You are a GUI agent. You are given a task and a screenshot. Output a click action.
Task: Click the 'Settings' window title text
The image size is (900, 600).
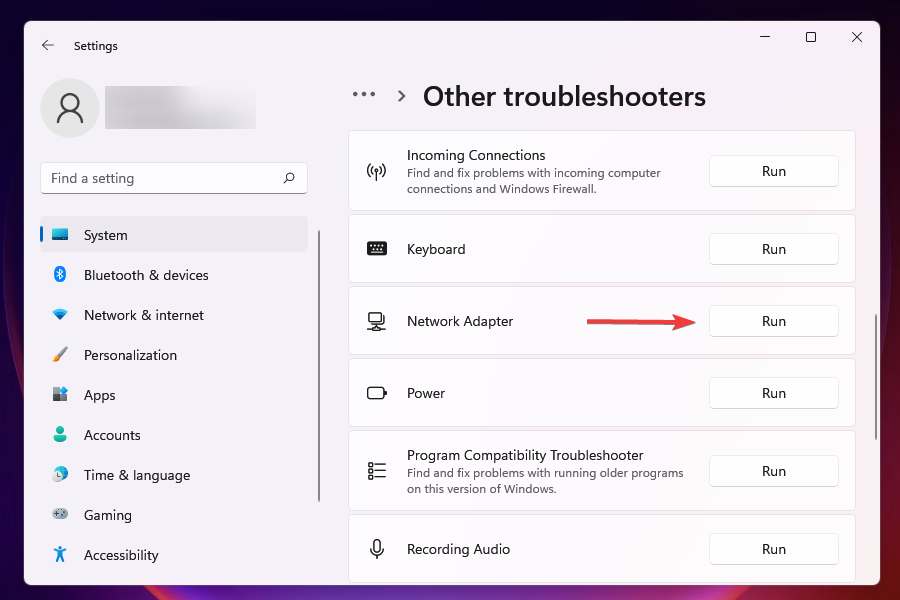point(95,46)
